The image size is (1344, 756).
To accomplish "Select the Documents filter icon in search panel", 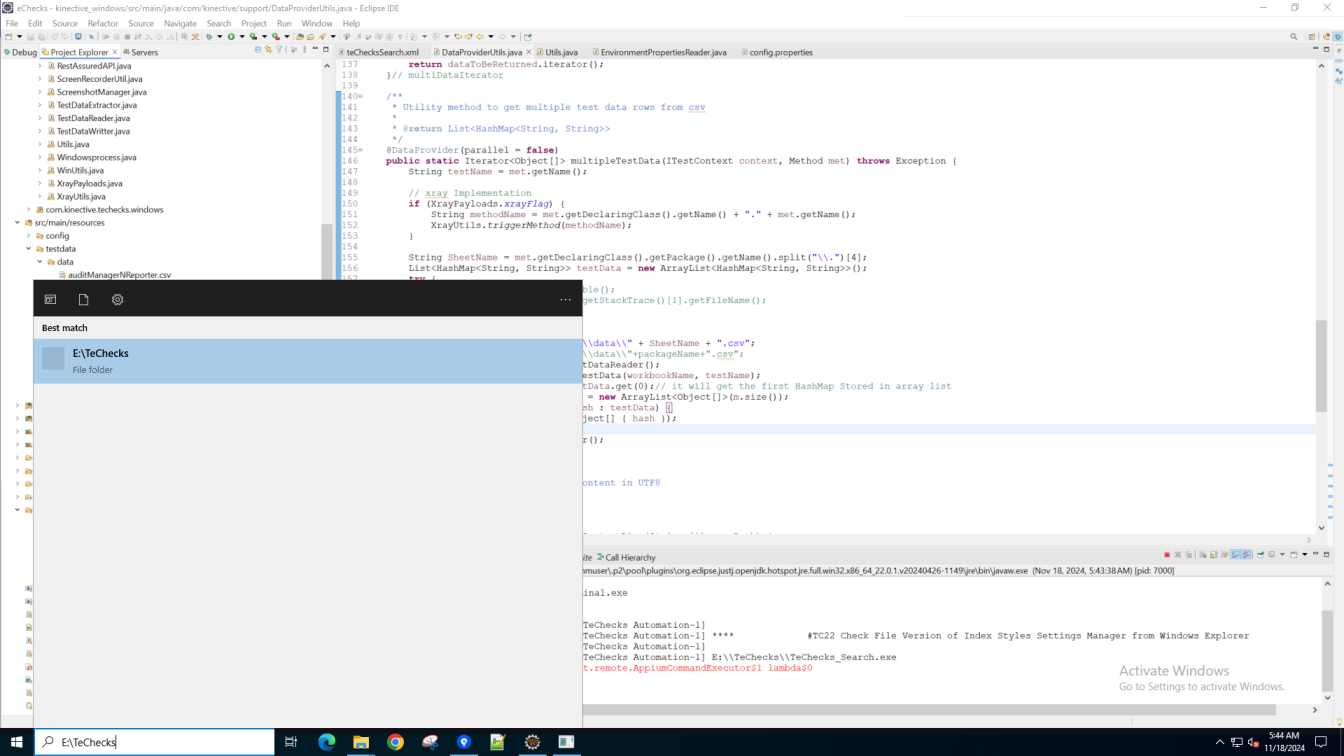I will coord(84,299).
